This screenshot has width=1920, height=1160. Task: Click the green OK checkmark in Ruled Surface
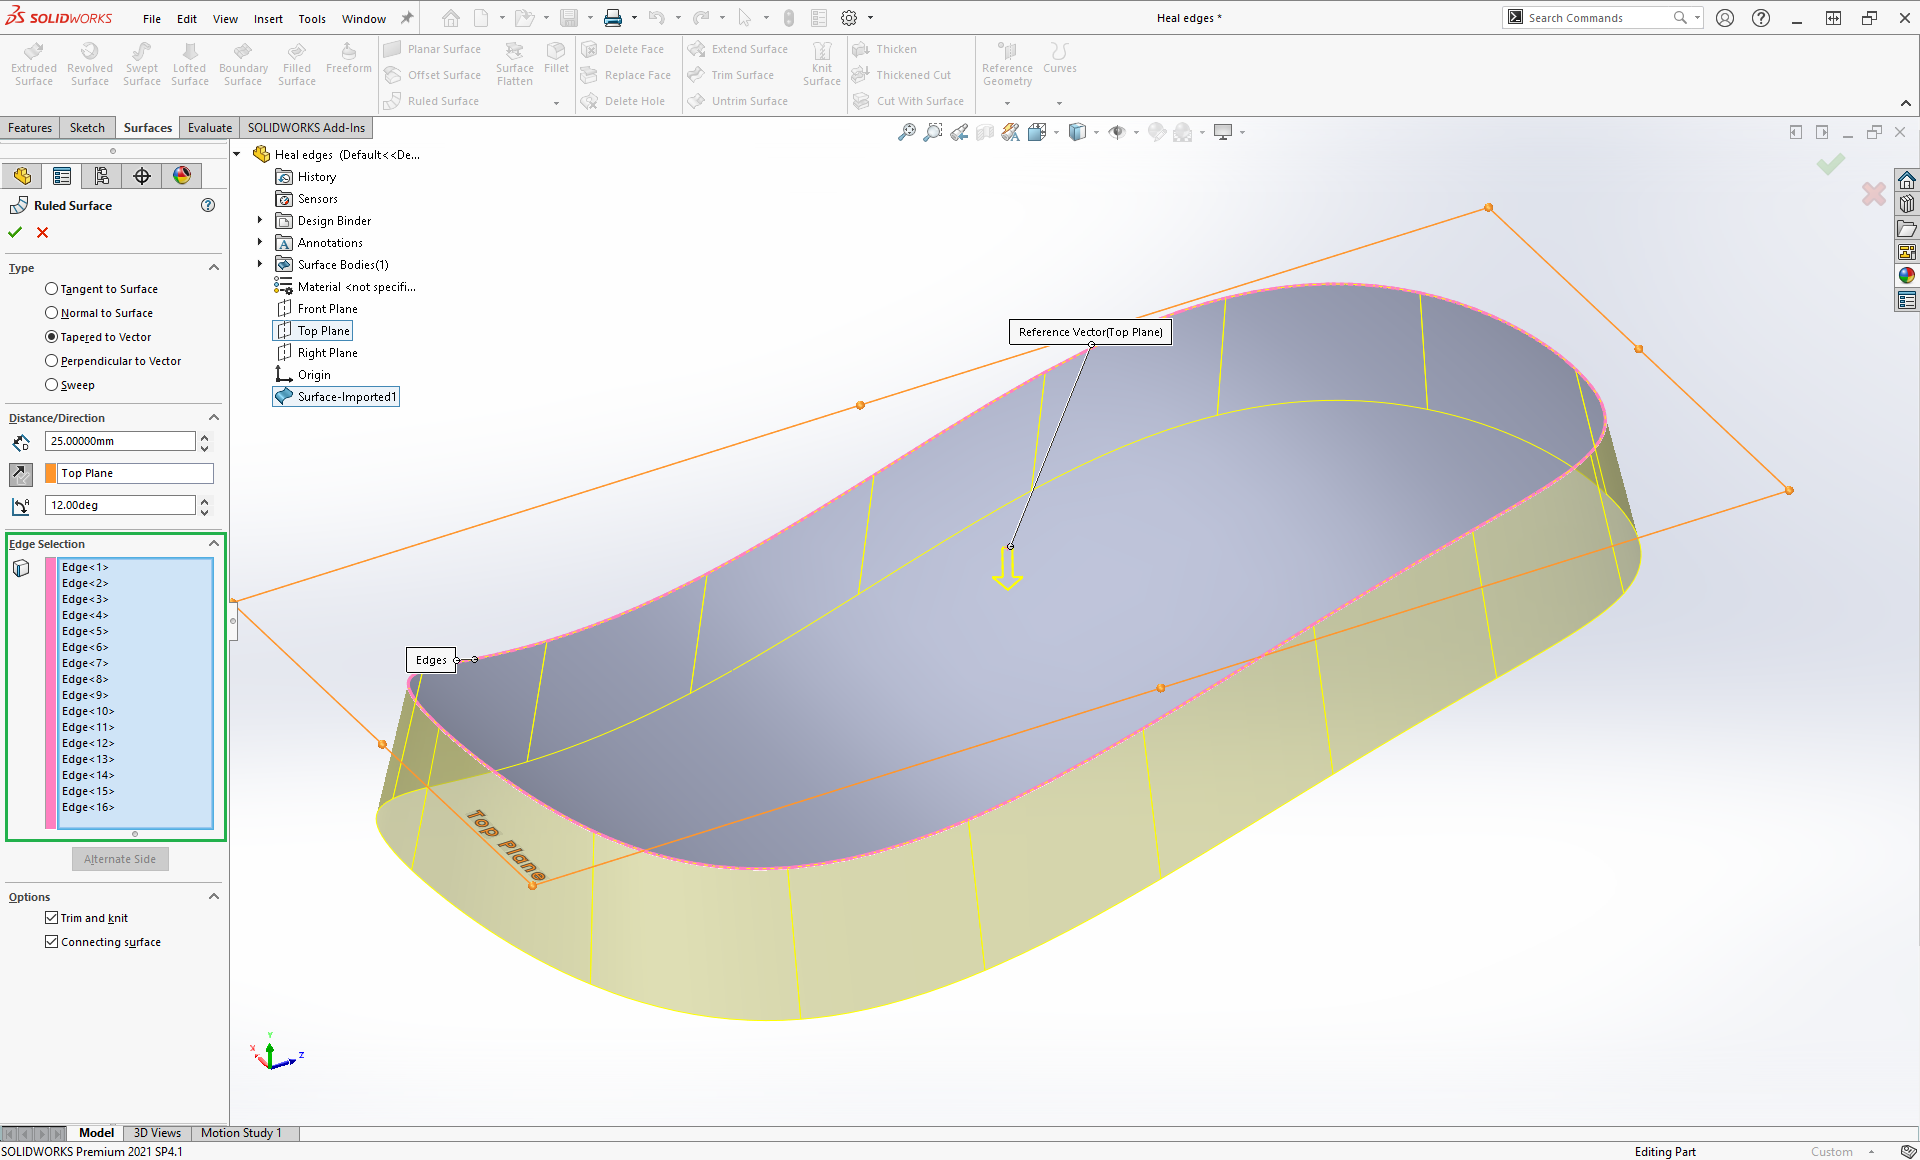coord(15,232)
